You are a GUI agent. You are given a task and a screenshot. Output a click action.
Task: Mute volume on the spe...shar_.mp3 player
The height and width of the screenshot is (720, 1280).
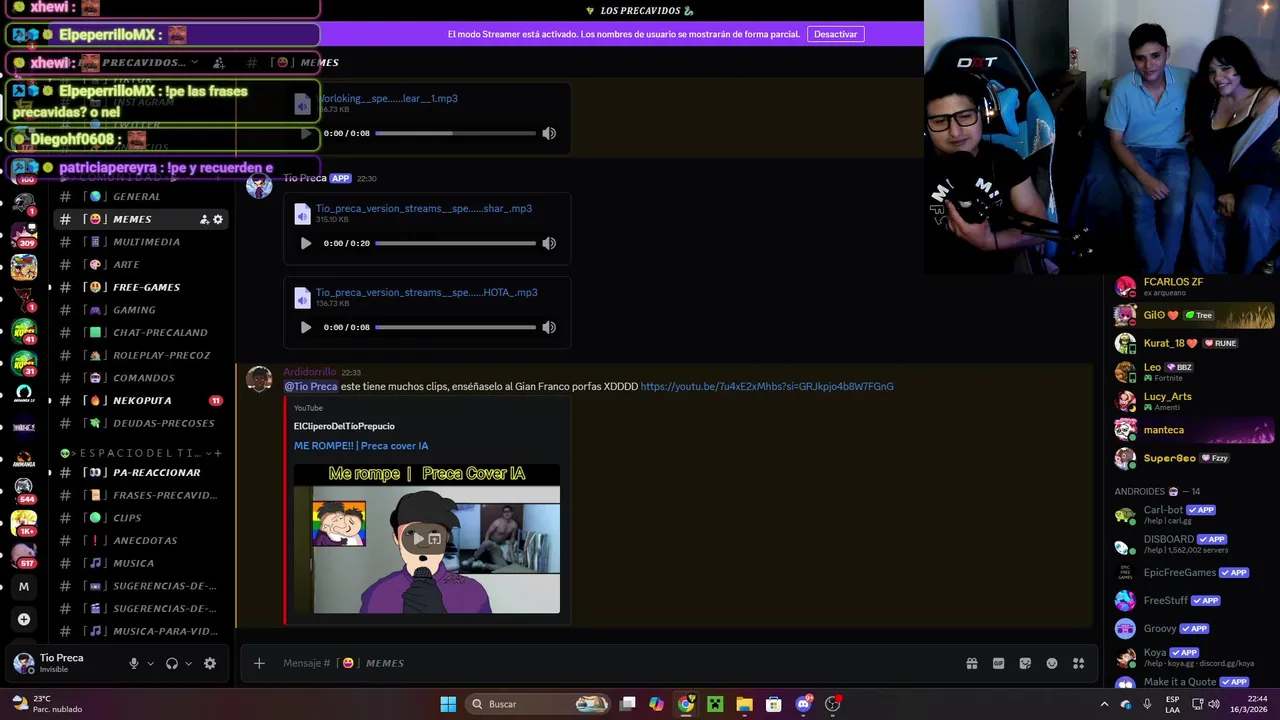(549, 243)
